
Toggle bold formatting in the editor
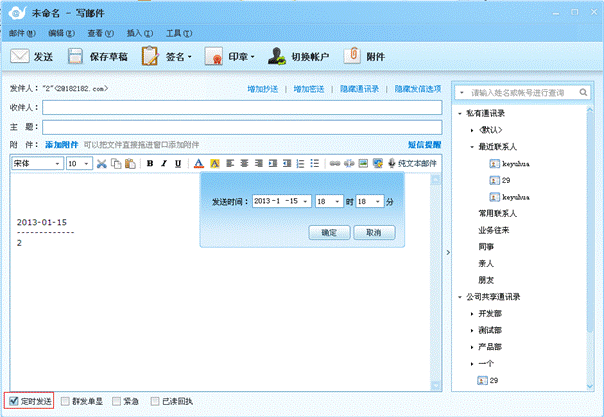(150, 163)
